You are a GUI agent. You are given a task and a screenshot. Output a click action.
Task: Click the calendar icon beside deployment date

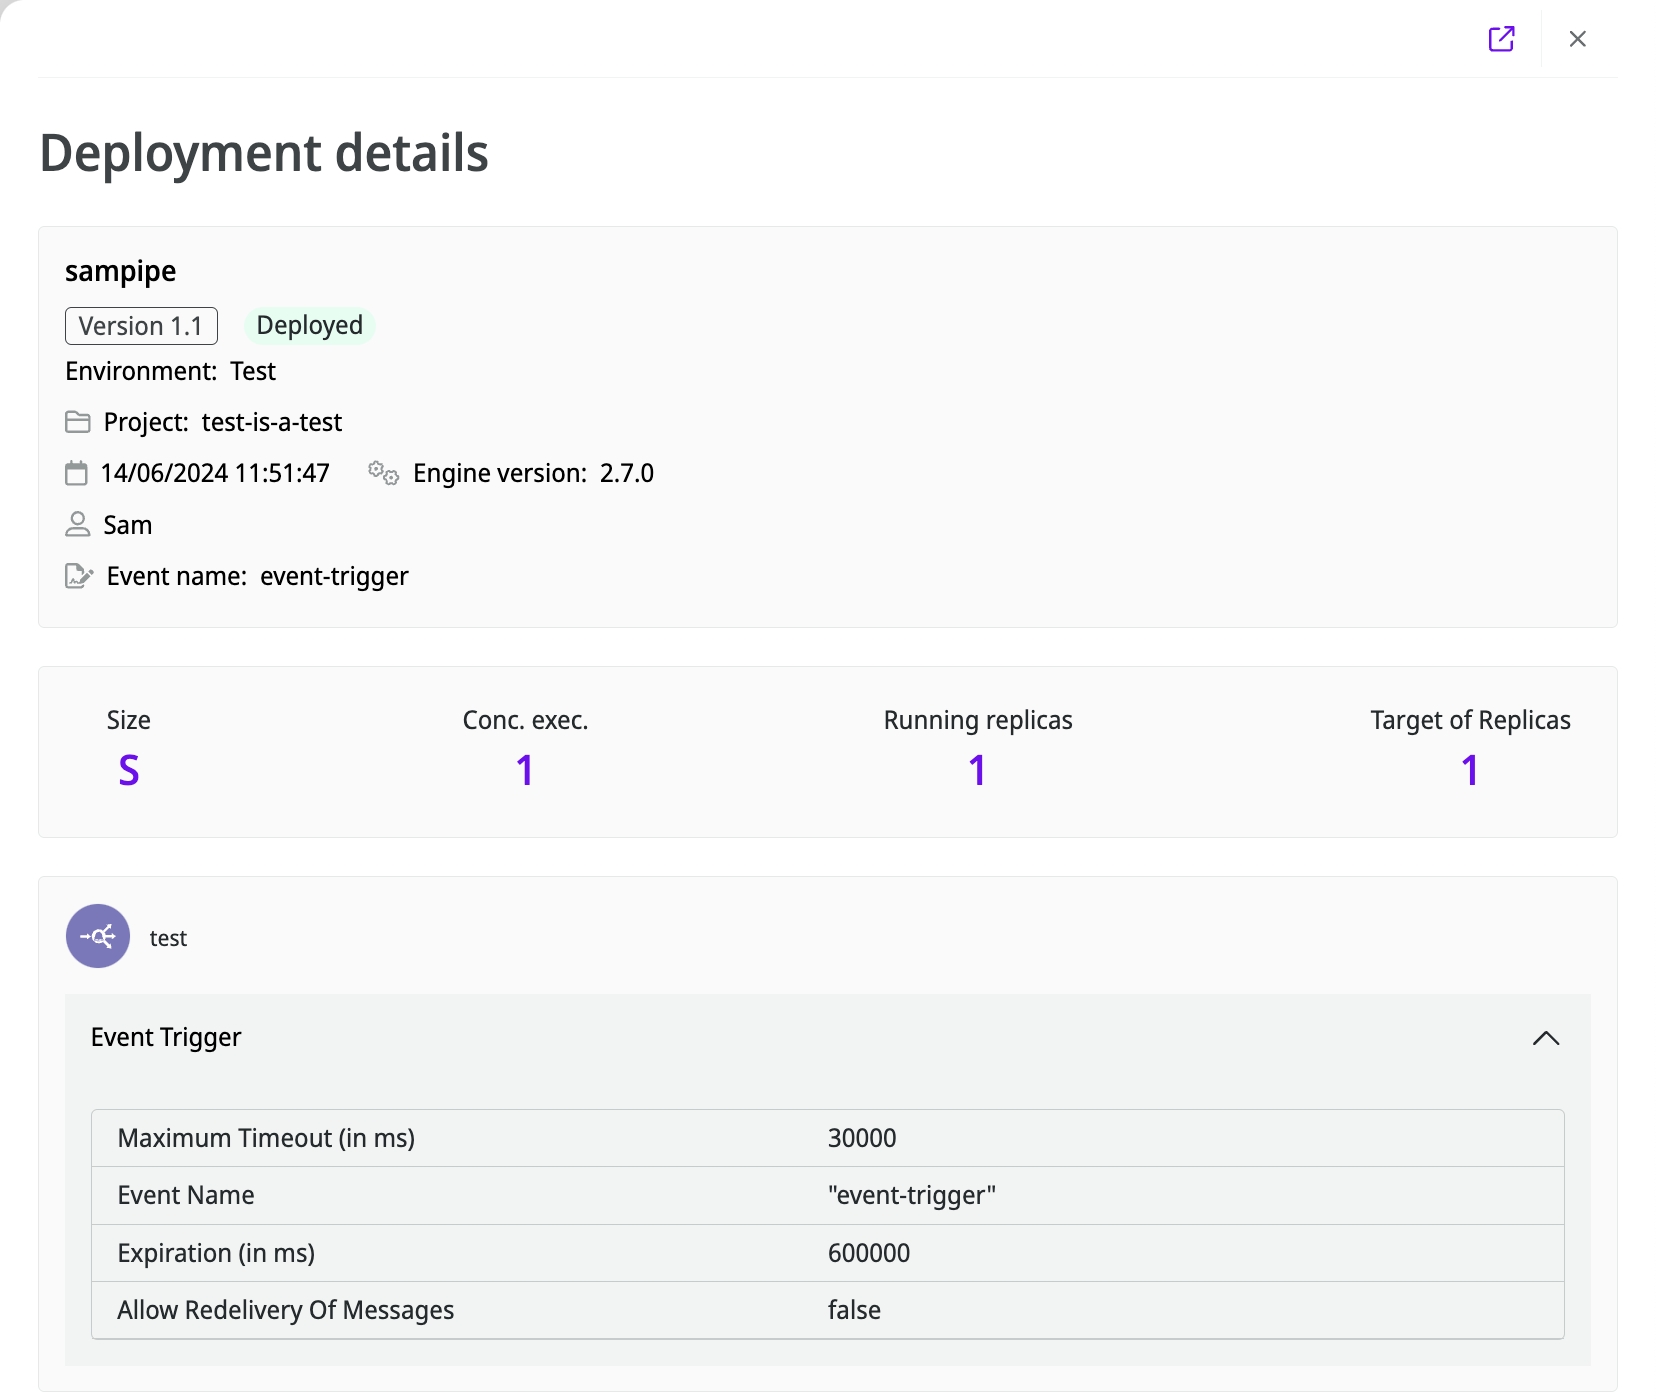point(76,473)
